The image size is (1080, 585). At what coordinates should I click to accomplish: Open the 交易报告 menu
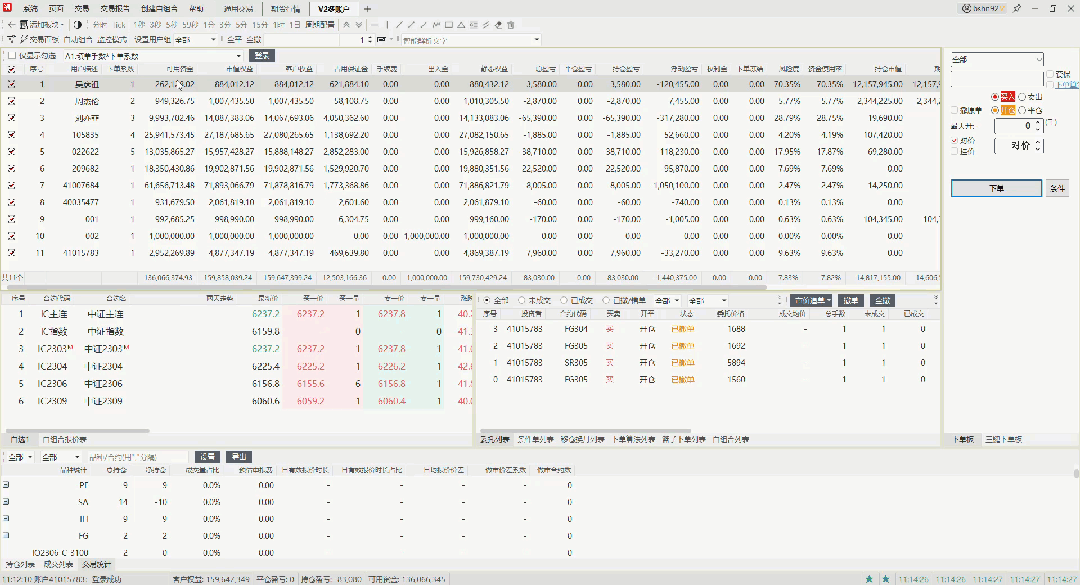click(x=114, y=9)
